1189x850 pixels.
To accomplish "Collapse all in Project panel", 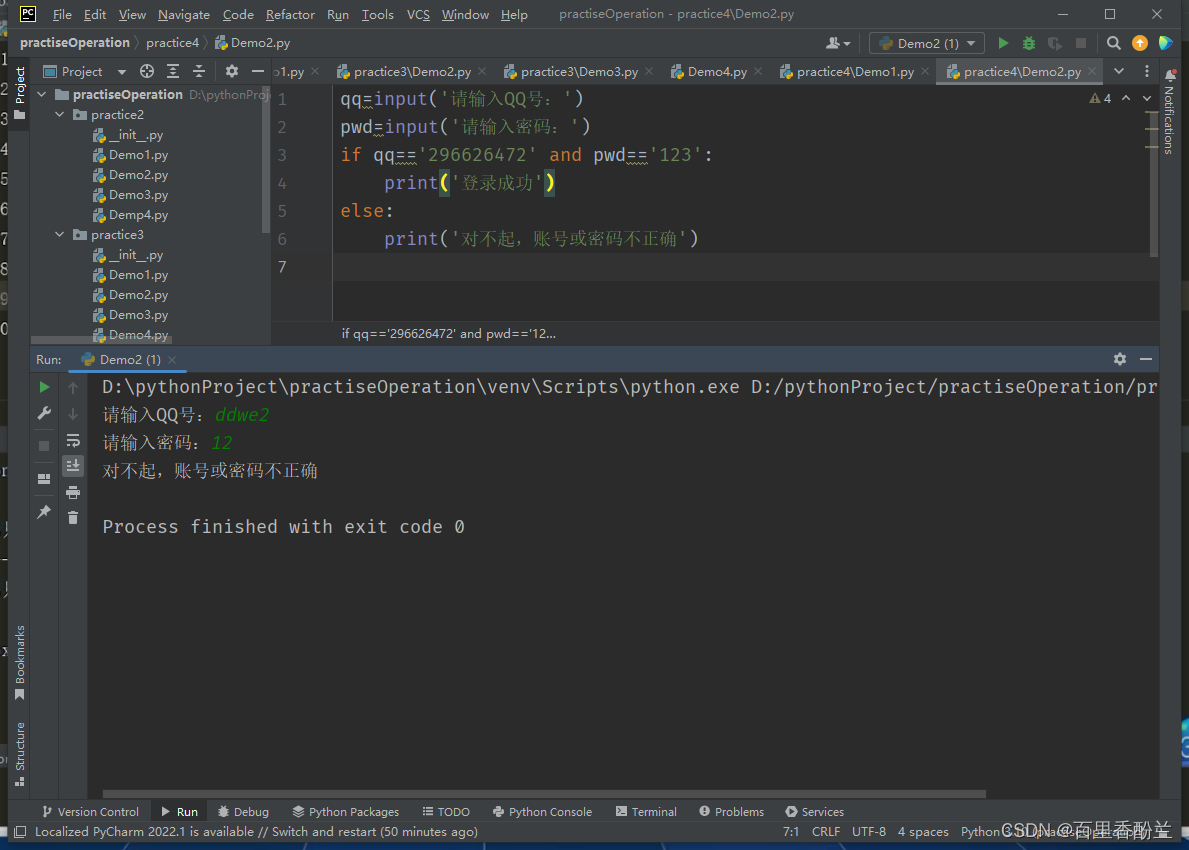I will coord(199,71).
